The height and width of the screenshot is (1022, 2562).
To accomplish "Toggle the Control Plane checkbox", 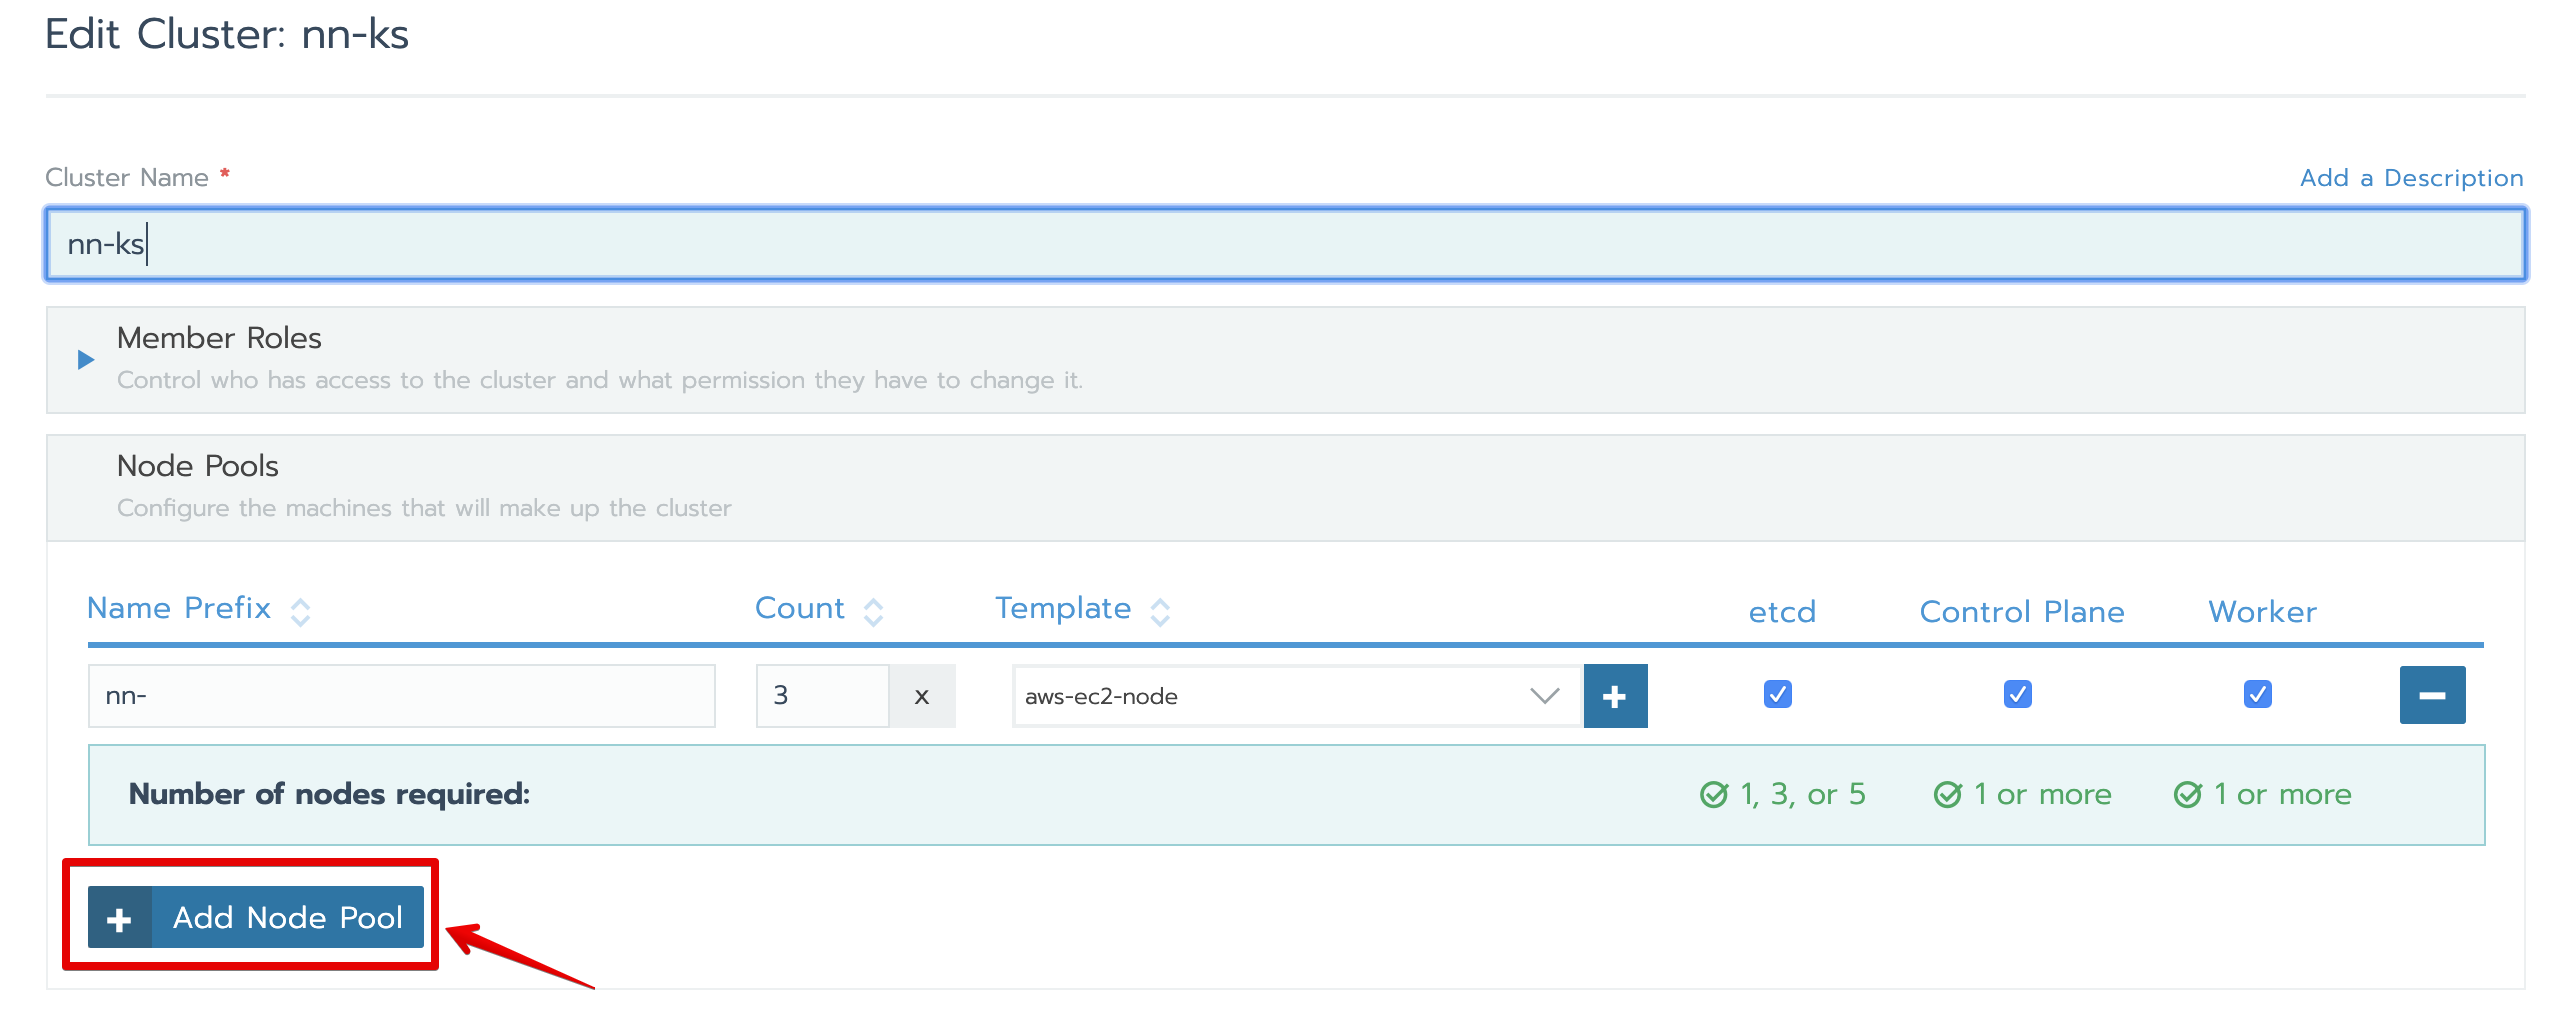I will (x=2017, y=694).
